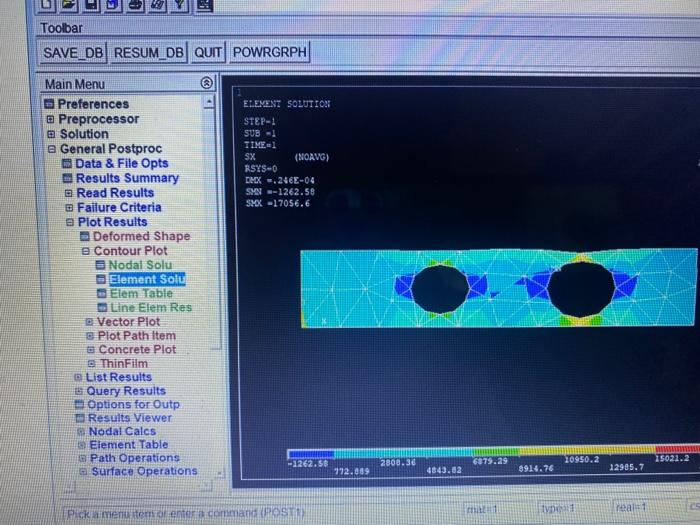
Task: Expand the List Results node
Action: click(78, 377)
